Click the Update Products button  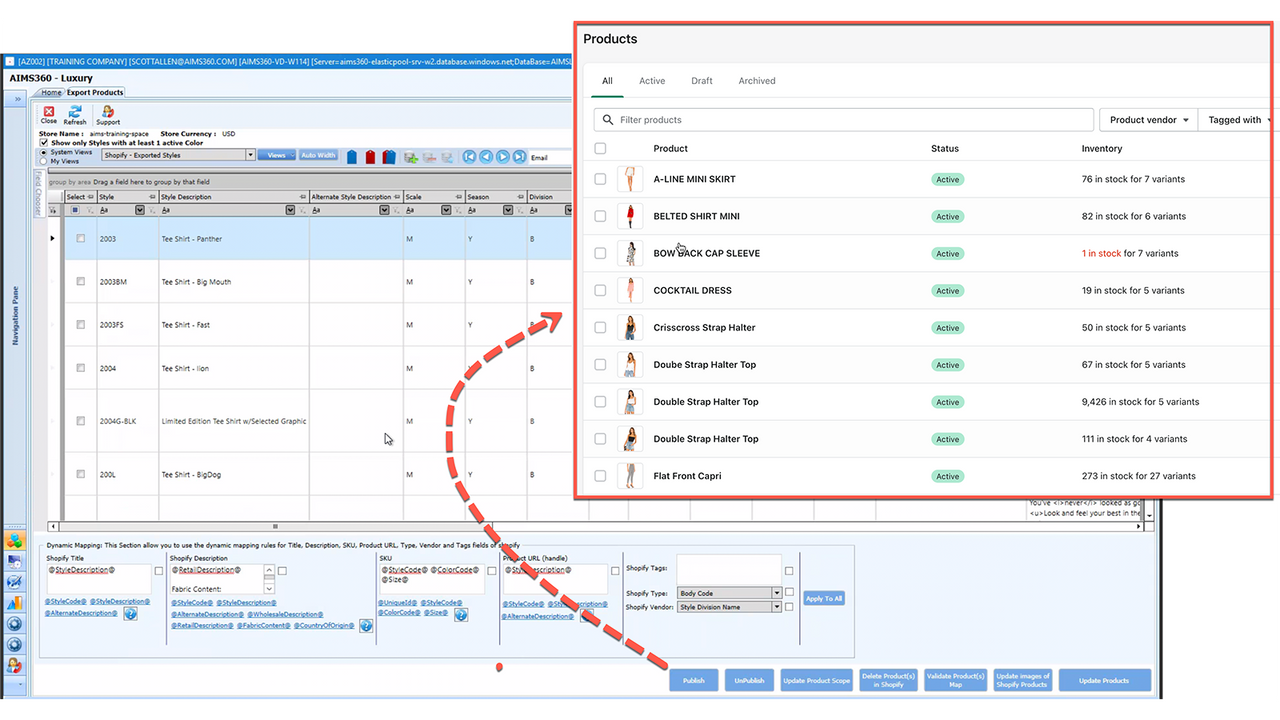pyautogui.click(x=1104, y=680)
